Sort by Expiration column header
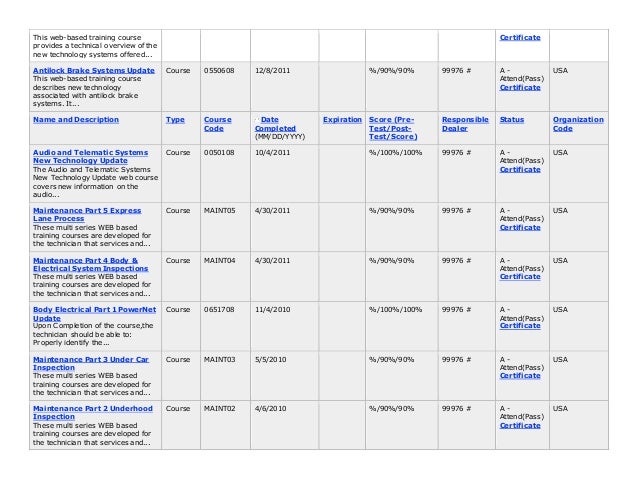 tap(342, 120)
